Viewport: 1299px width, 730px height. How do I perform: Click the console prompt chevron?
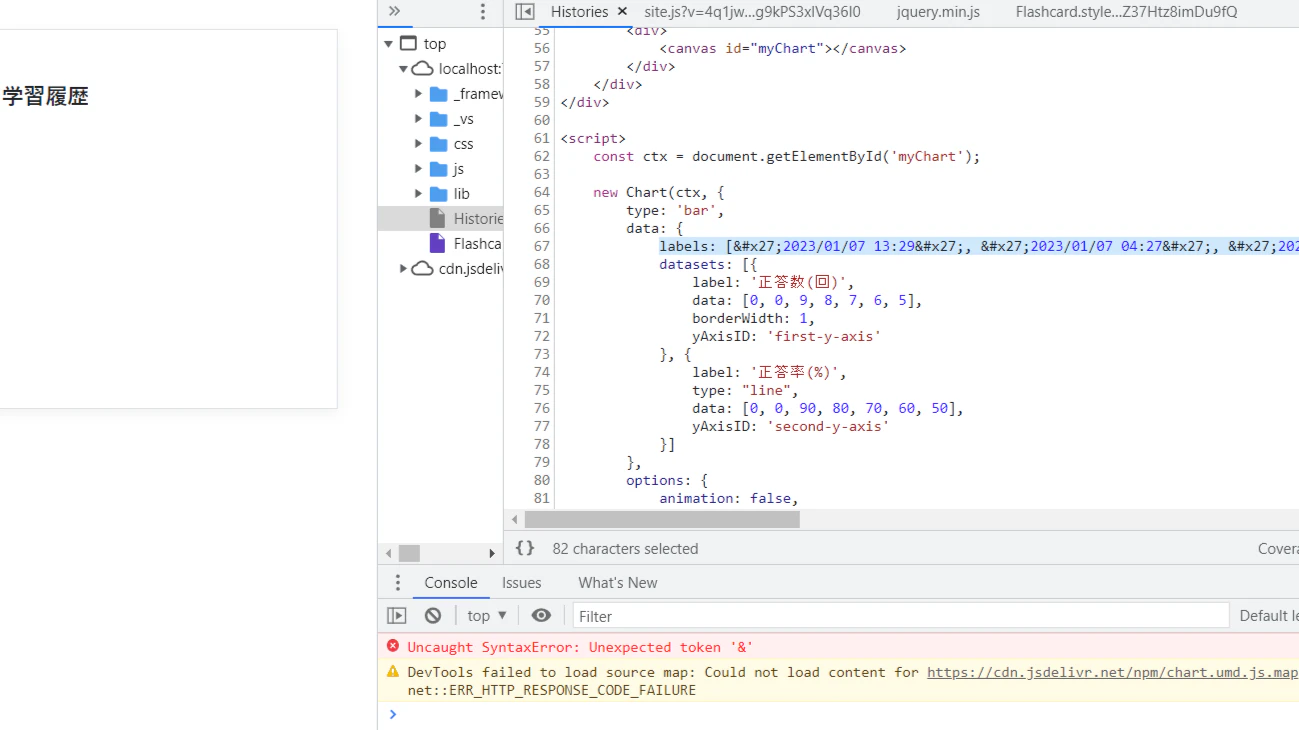coord(393,714)
